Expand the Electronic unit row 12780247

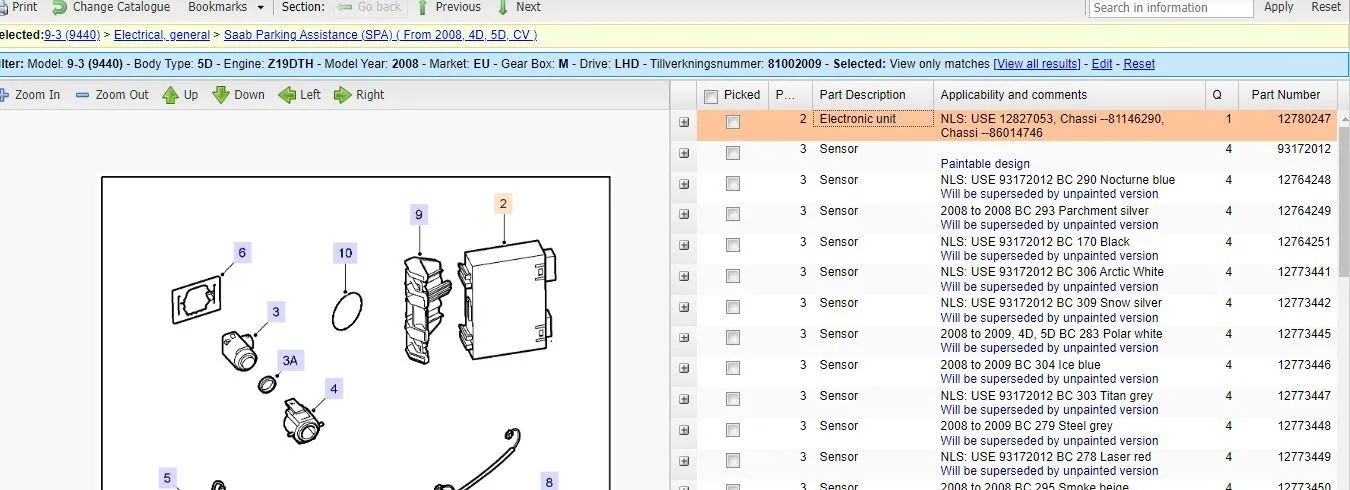[x=684, y=122]
